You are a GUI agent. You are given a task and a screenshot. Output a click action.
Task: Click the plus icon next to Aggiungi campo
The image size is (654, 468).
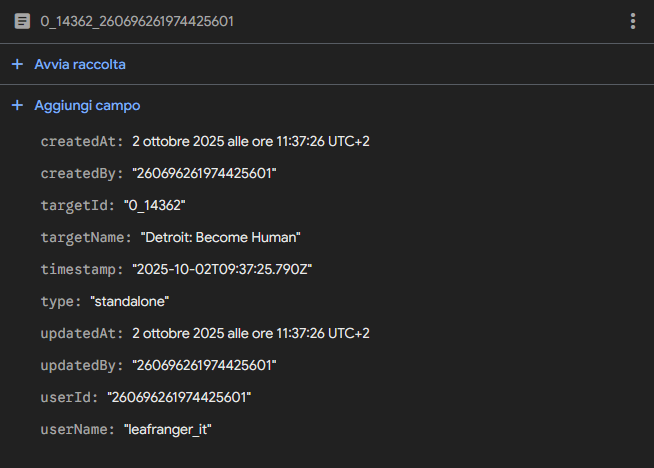pos(17,105)
